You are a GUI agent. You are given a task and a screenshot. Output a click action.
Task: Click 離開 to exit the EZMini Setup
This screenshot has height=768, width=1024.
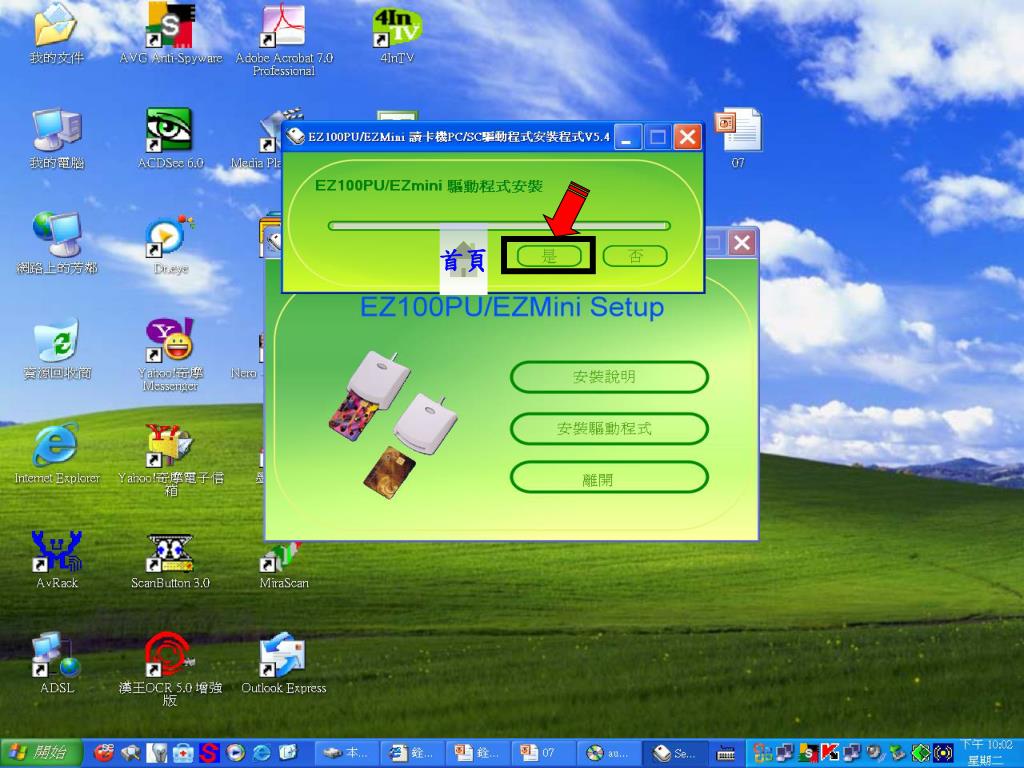[609, 479]
